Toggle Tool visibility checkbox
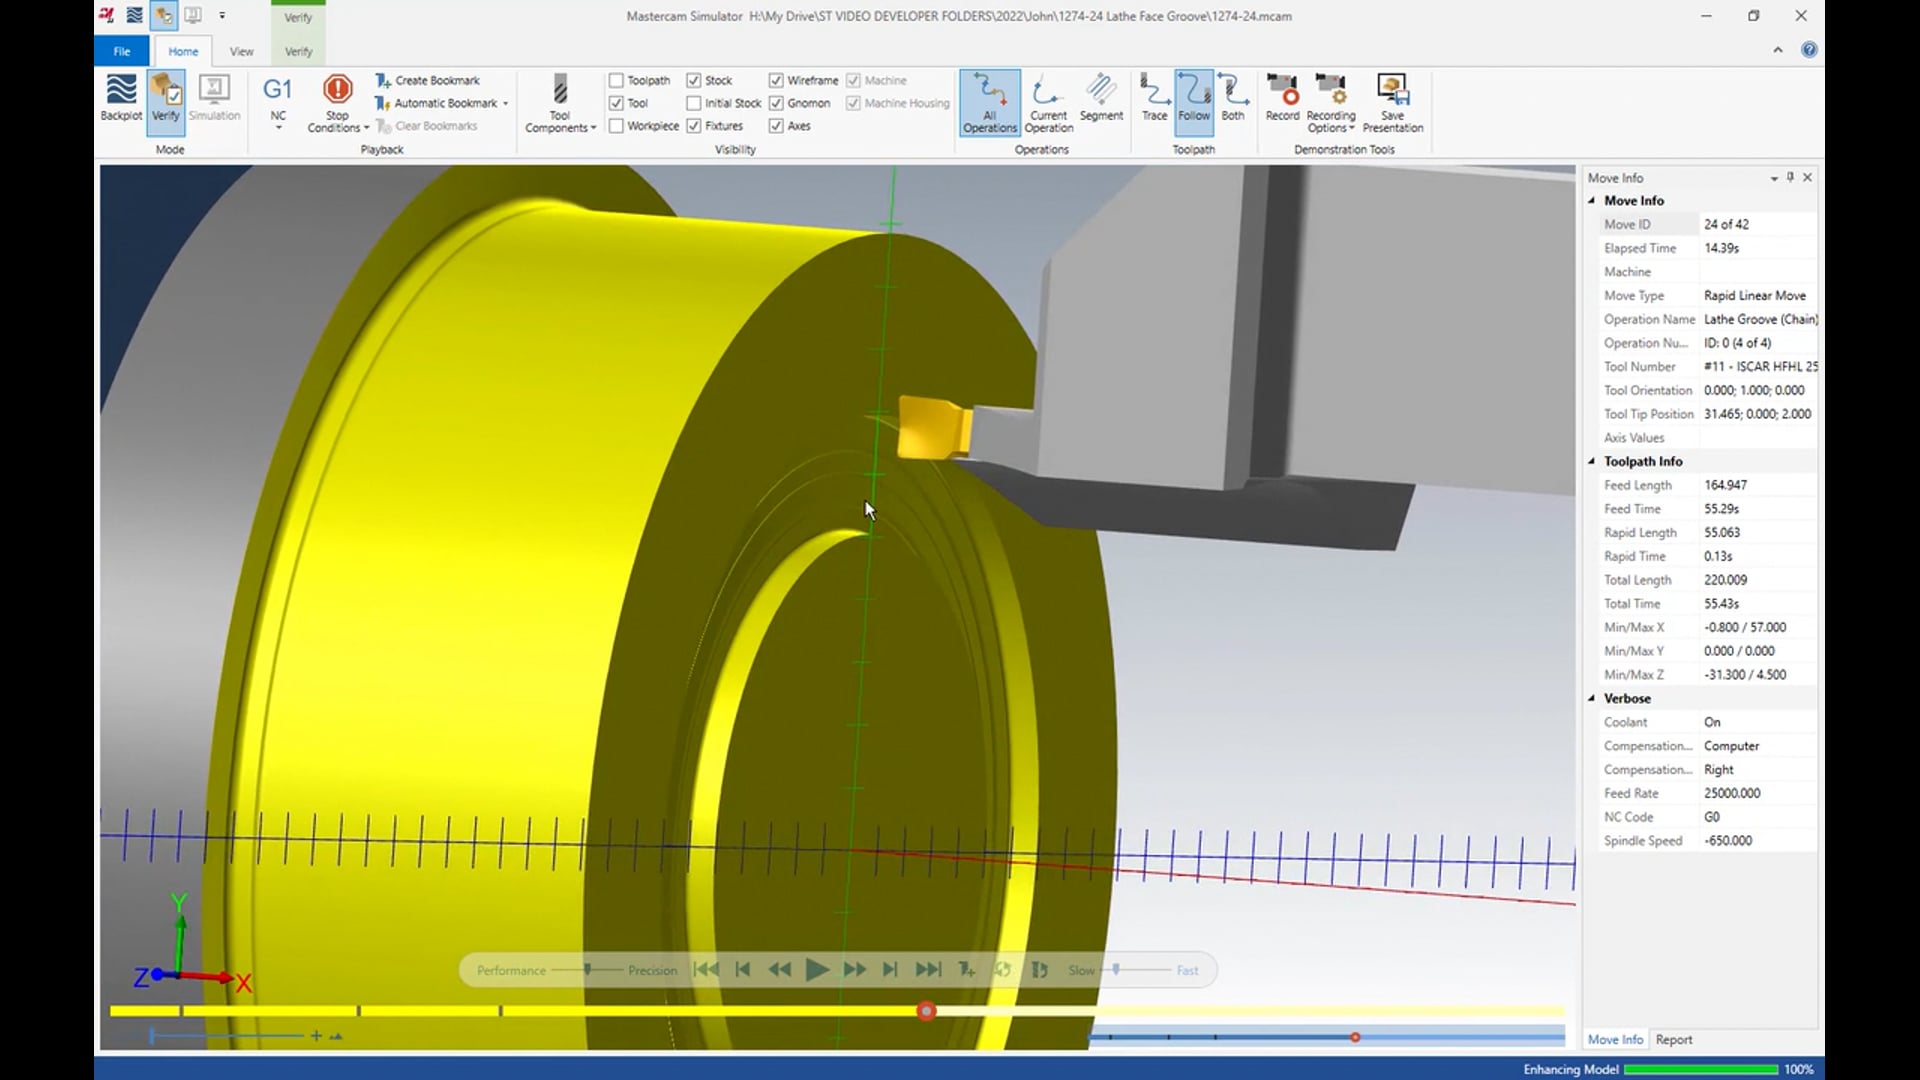This screenshot has height=1080, width=1920. (616, 103)
